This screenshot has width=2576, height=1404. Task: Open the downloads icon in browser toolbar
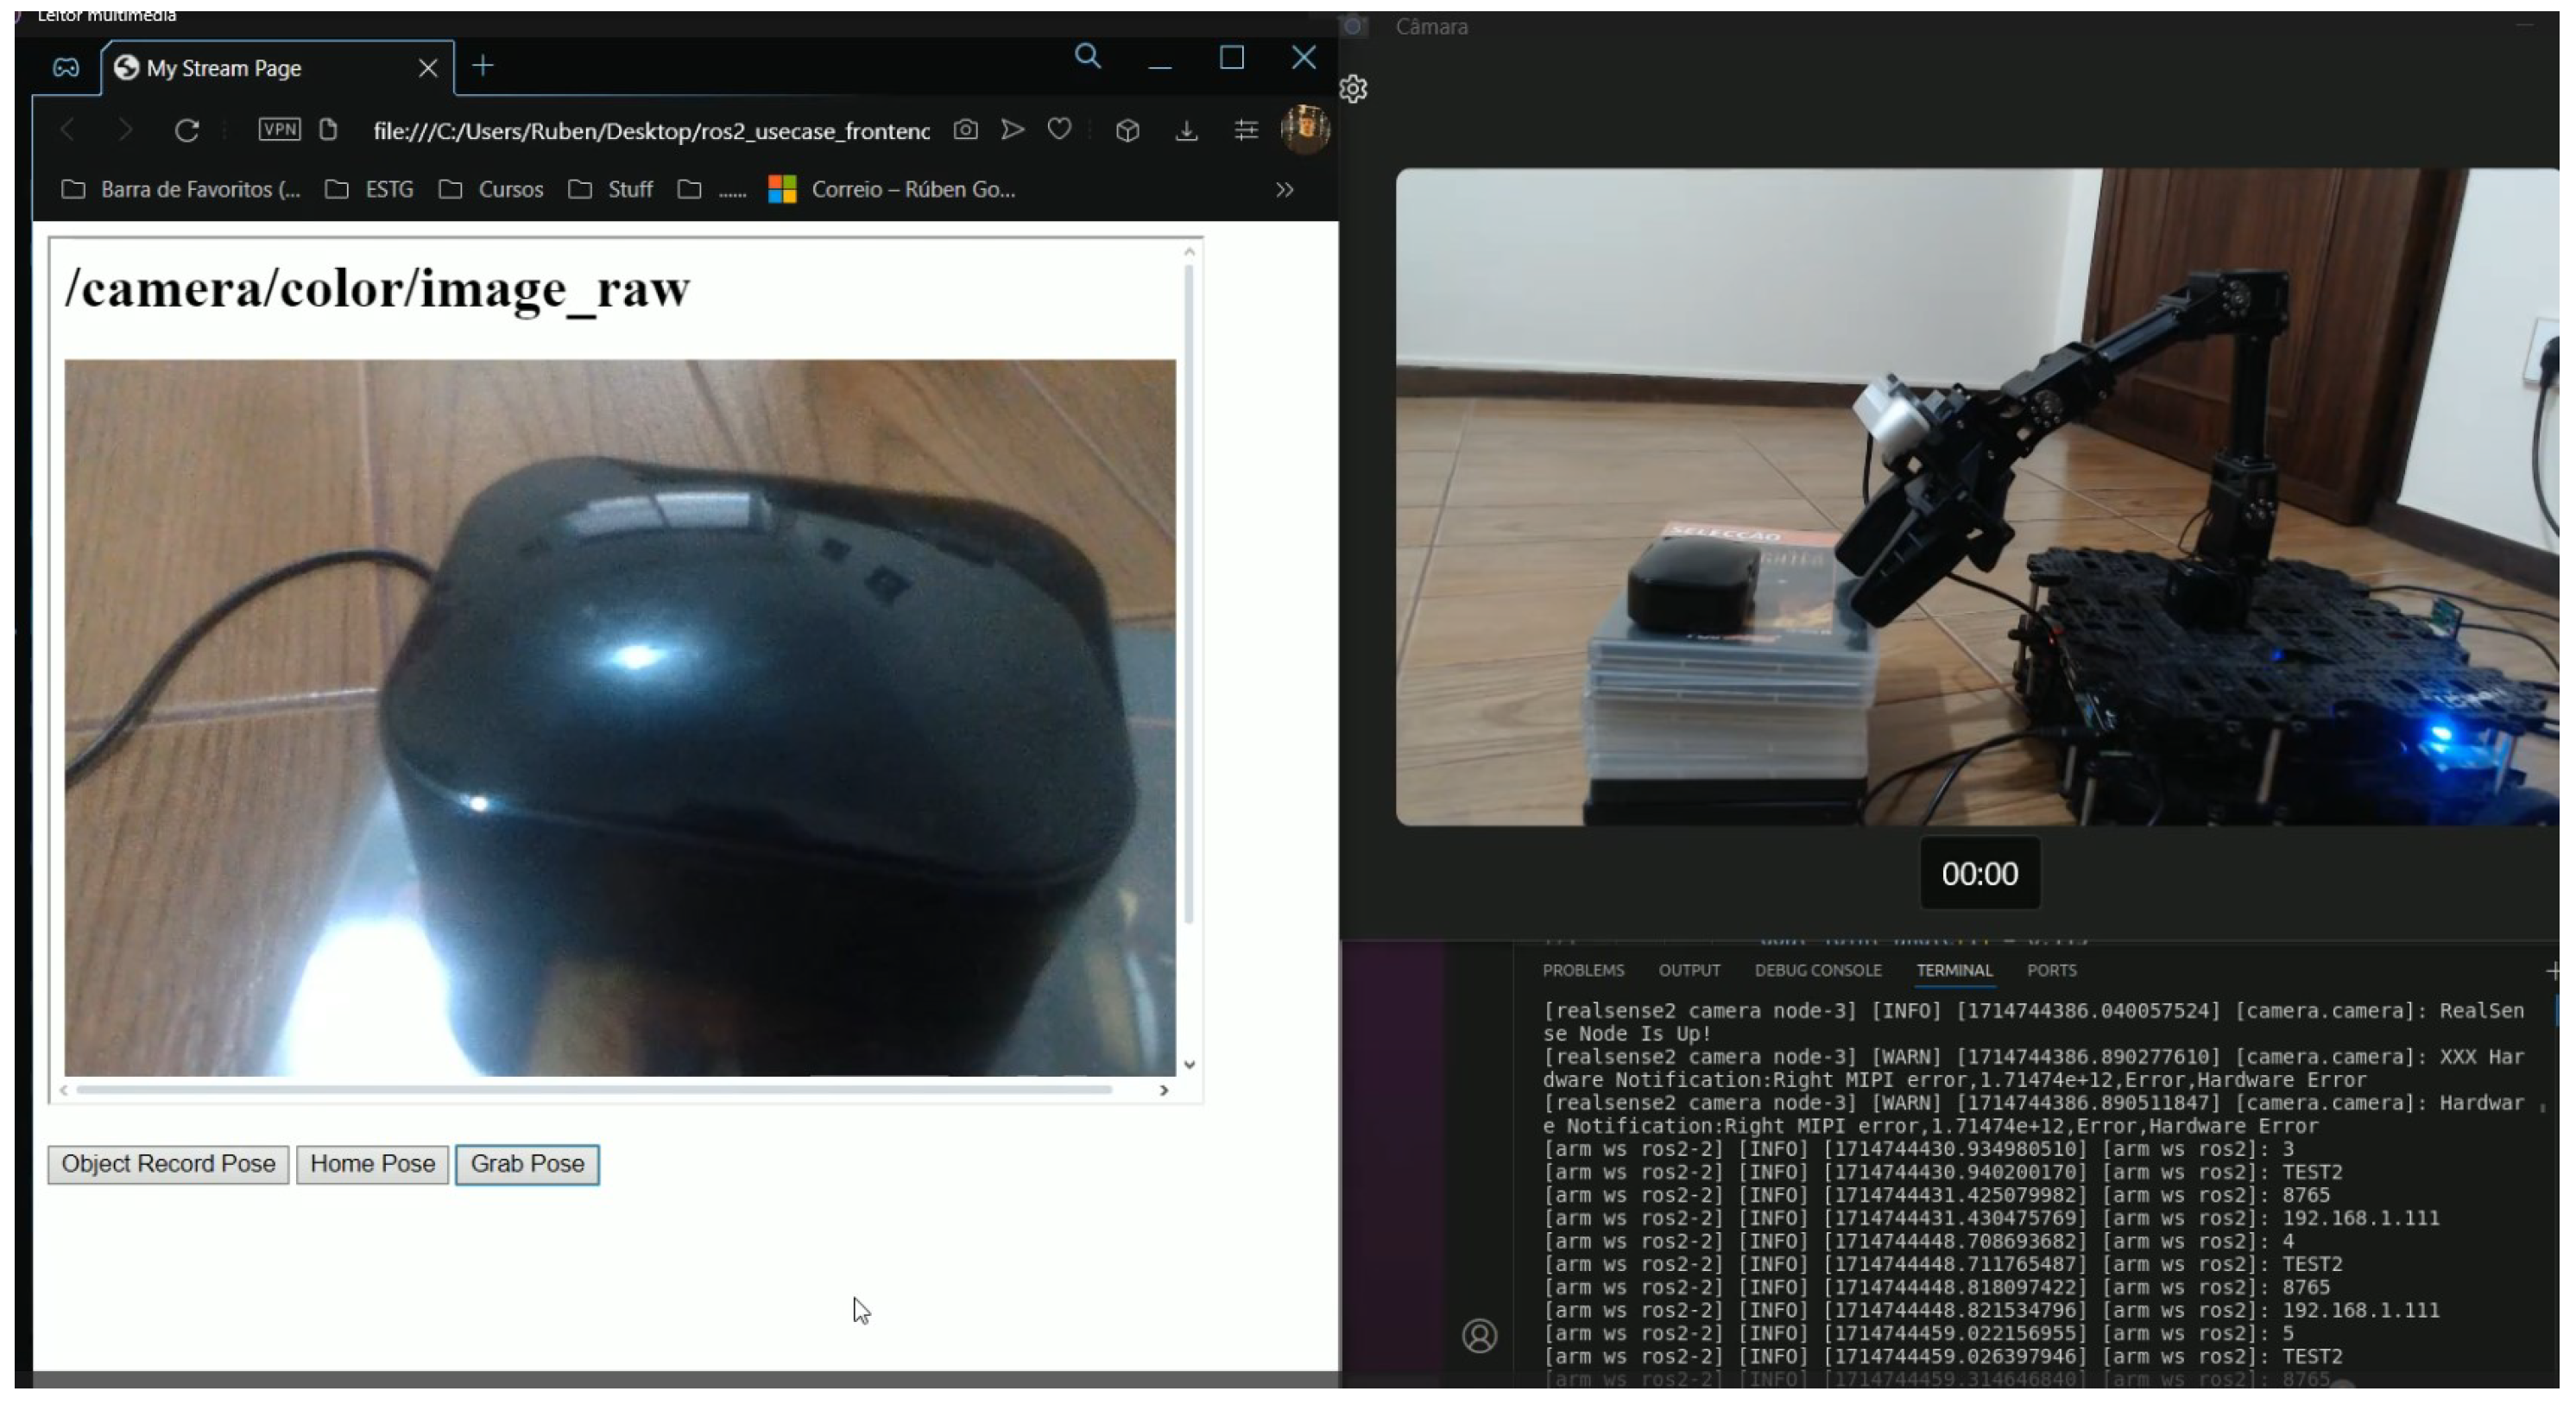(1186, 131)
